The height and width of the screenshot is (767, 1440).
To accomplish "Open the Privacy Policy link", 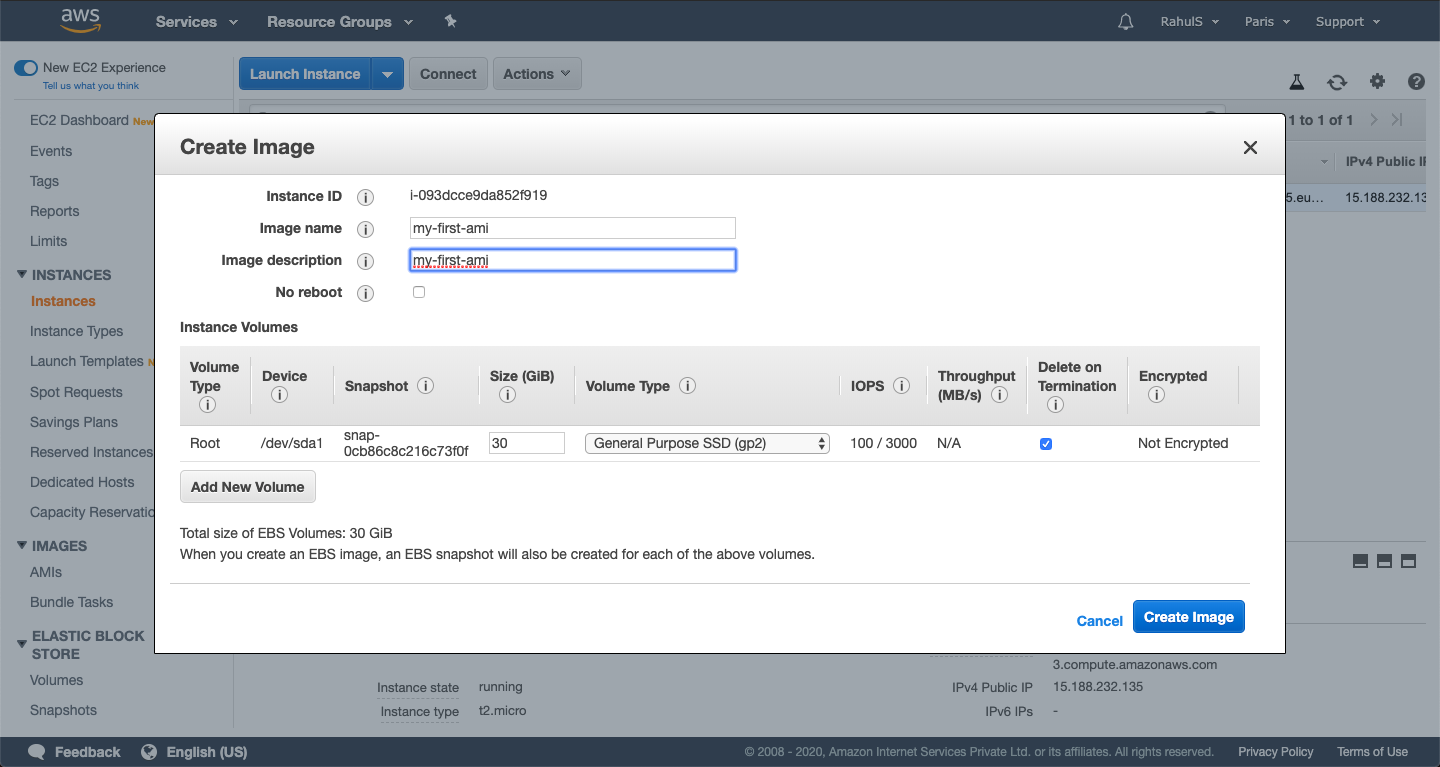I will pos(1276,751).
